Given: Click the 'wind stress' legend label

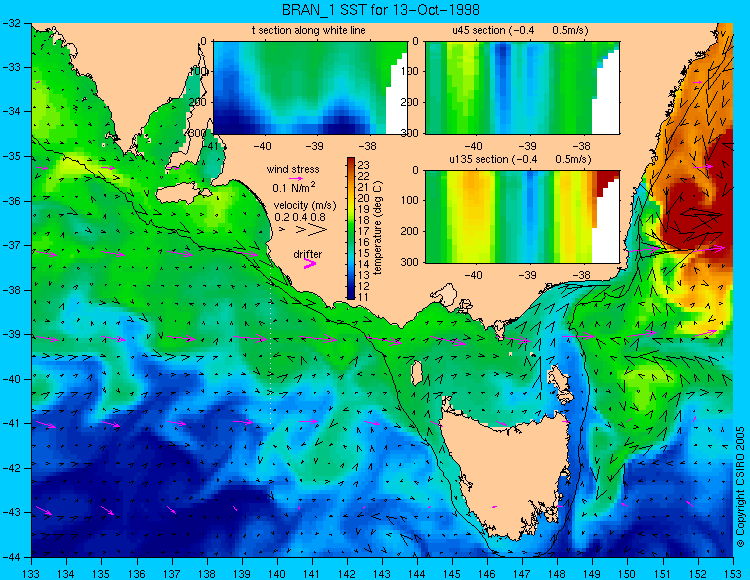Looking at the screenshot, I should (x=293, y=169).
